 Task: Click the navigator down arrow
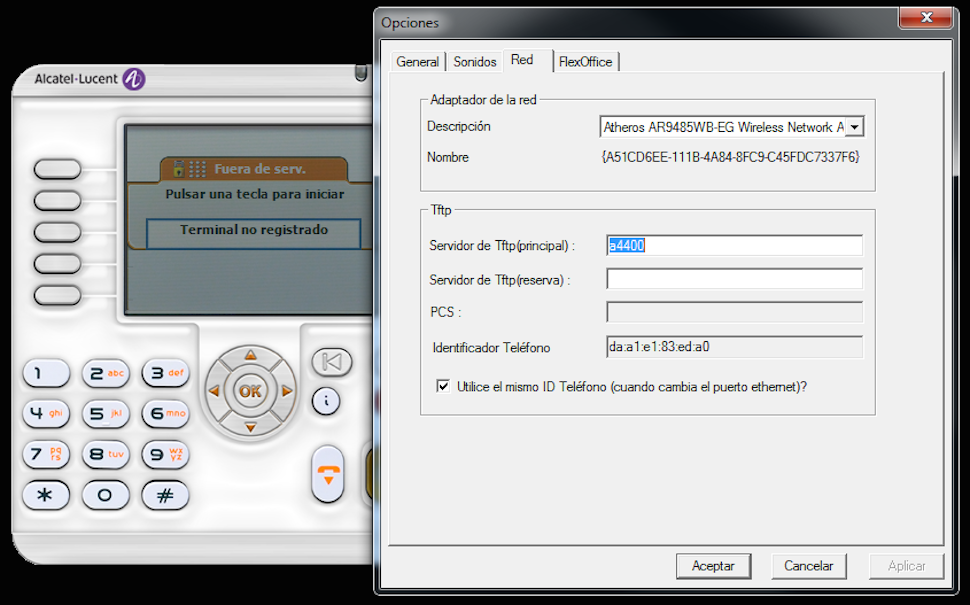coord(250,427)
